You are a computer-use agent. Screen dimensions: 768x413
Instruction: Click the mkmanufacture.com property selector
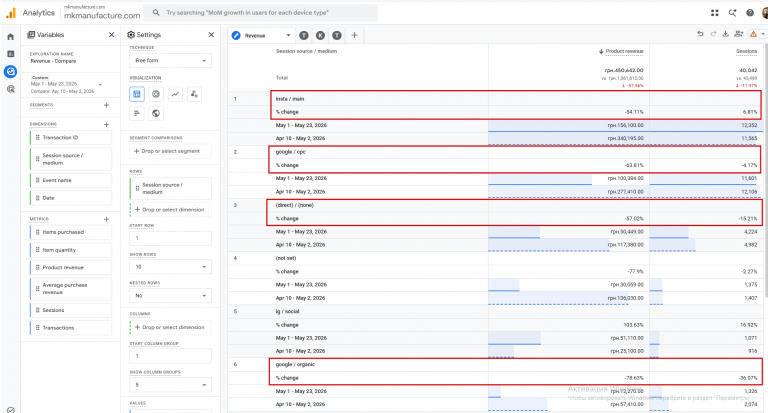102,13
